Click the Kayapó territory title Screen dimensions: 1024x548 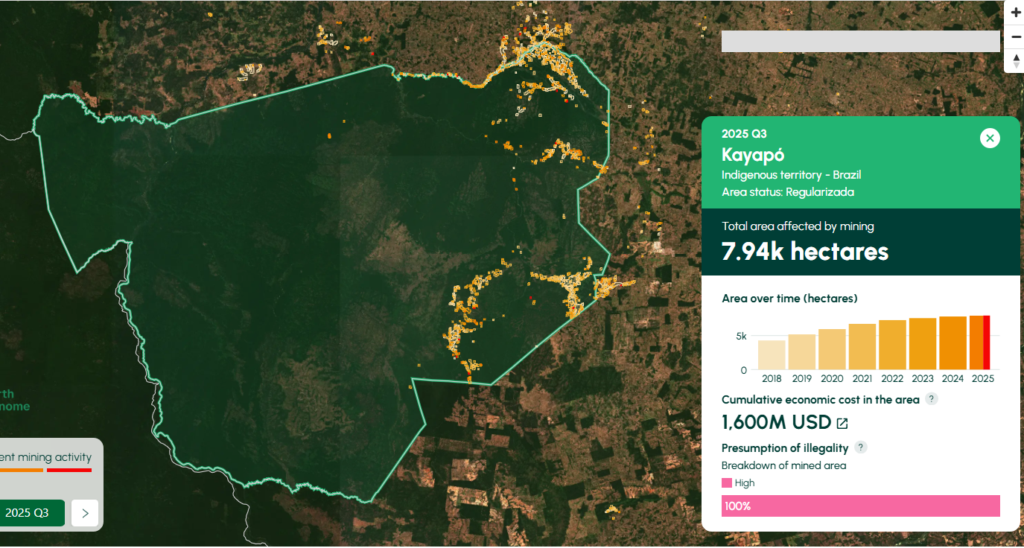753,155
